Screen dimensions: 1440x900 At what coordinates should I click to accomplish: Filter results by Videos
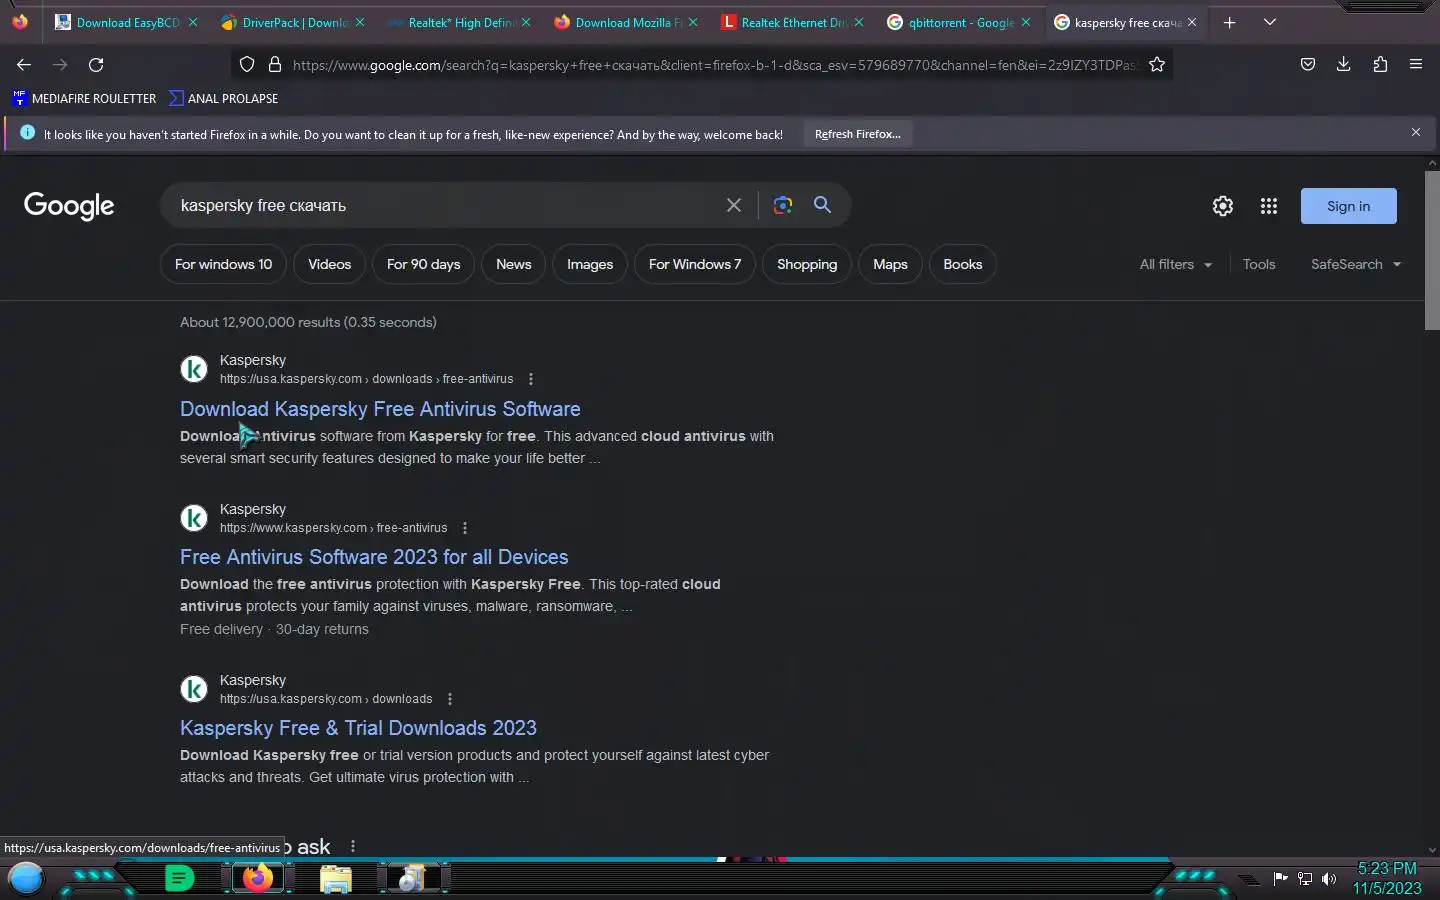pos(329,264)
